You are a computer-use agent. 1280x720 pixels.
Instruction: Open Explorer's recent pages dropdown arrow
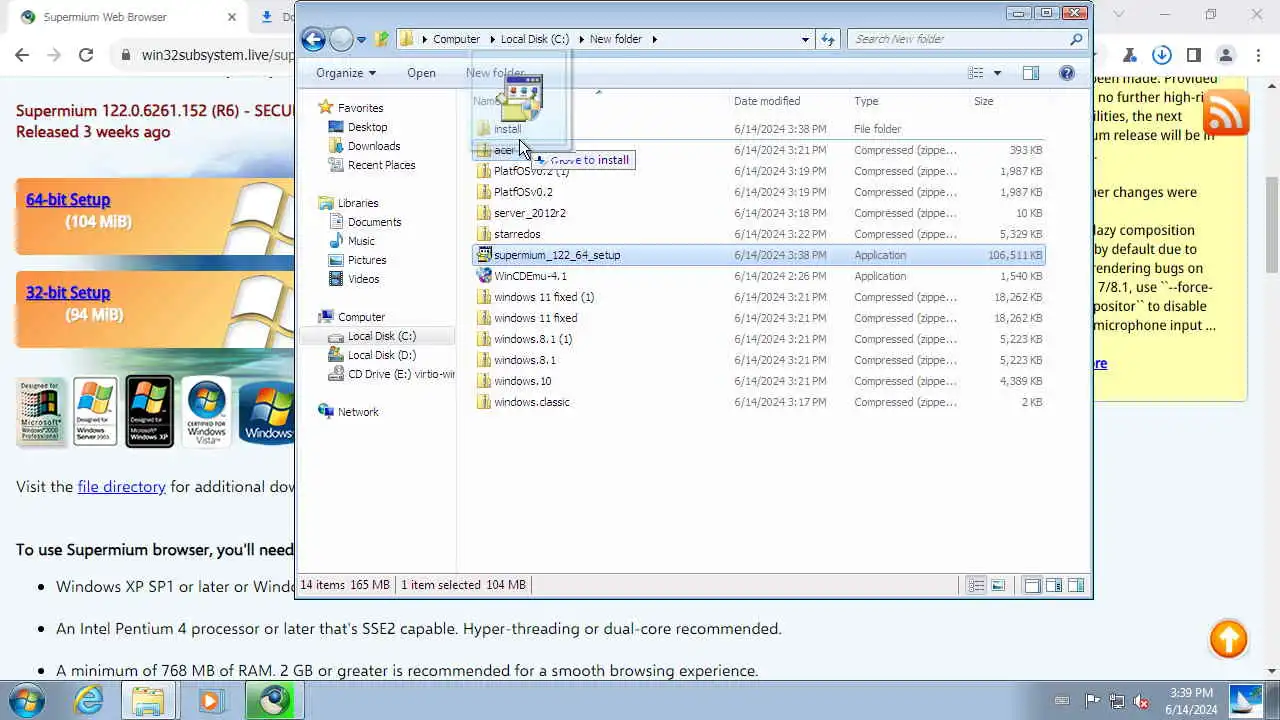pos(362,40)
